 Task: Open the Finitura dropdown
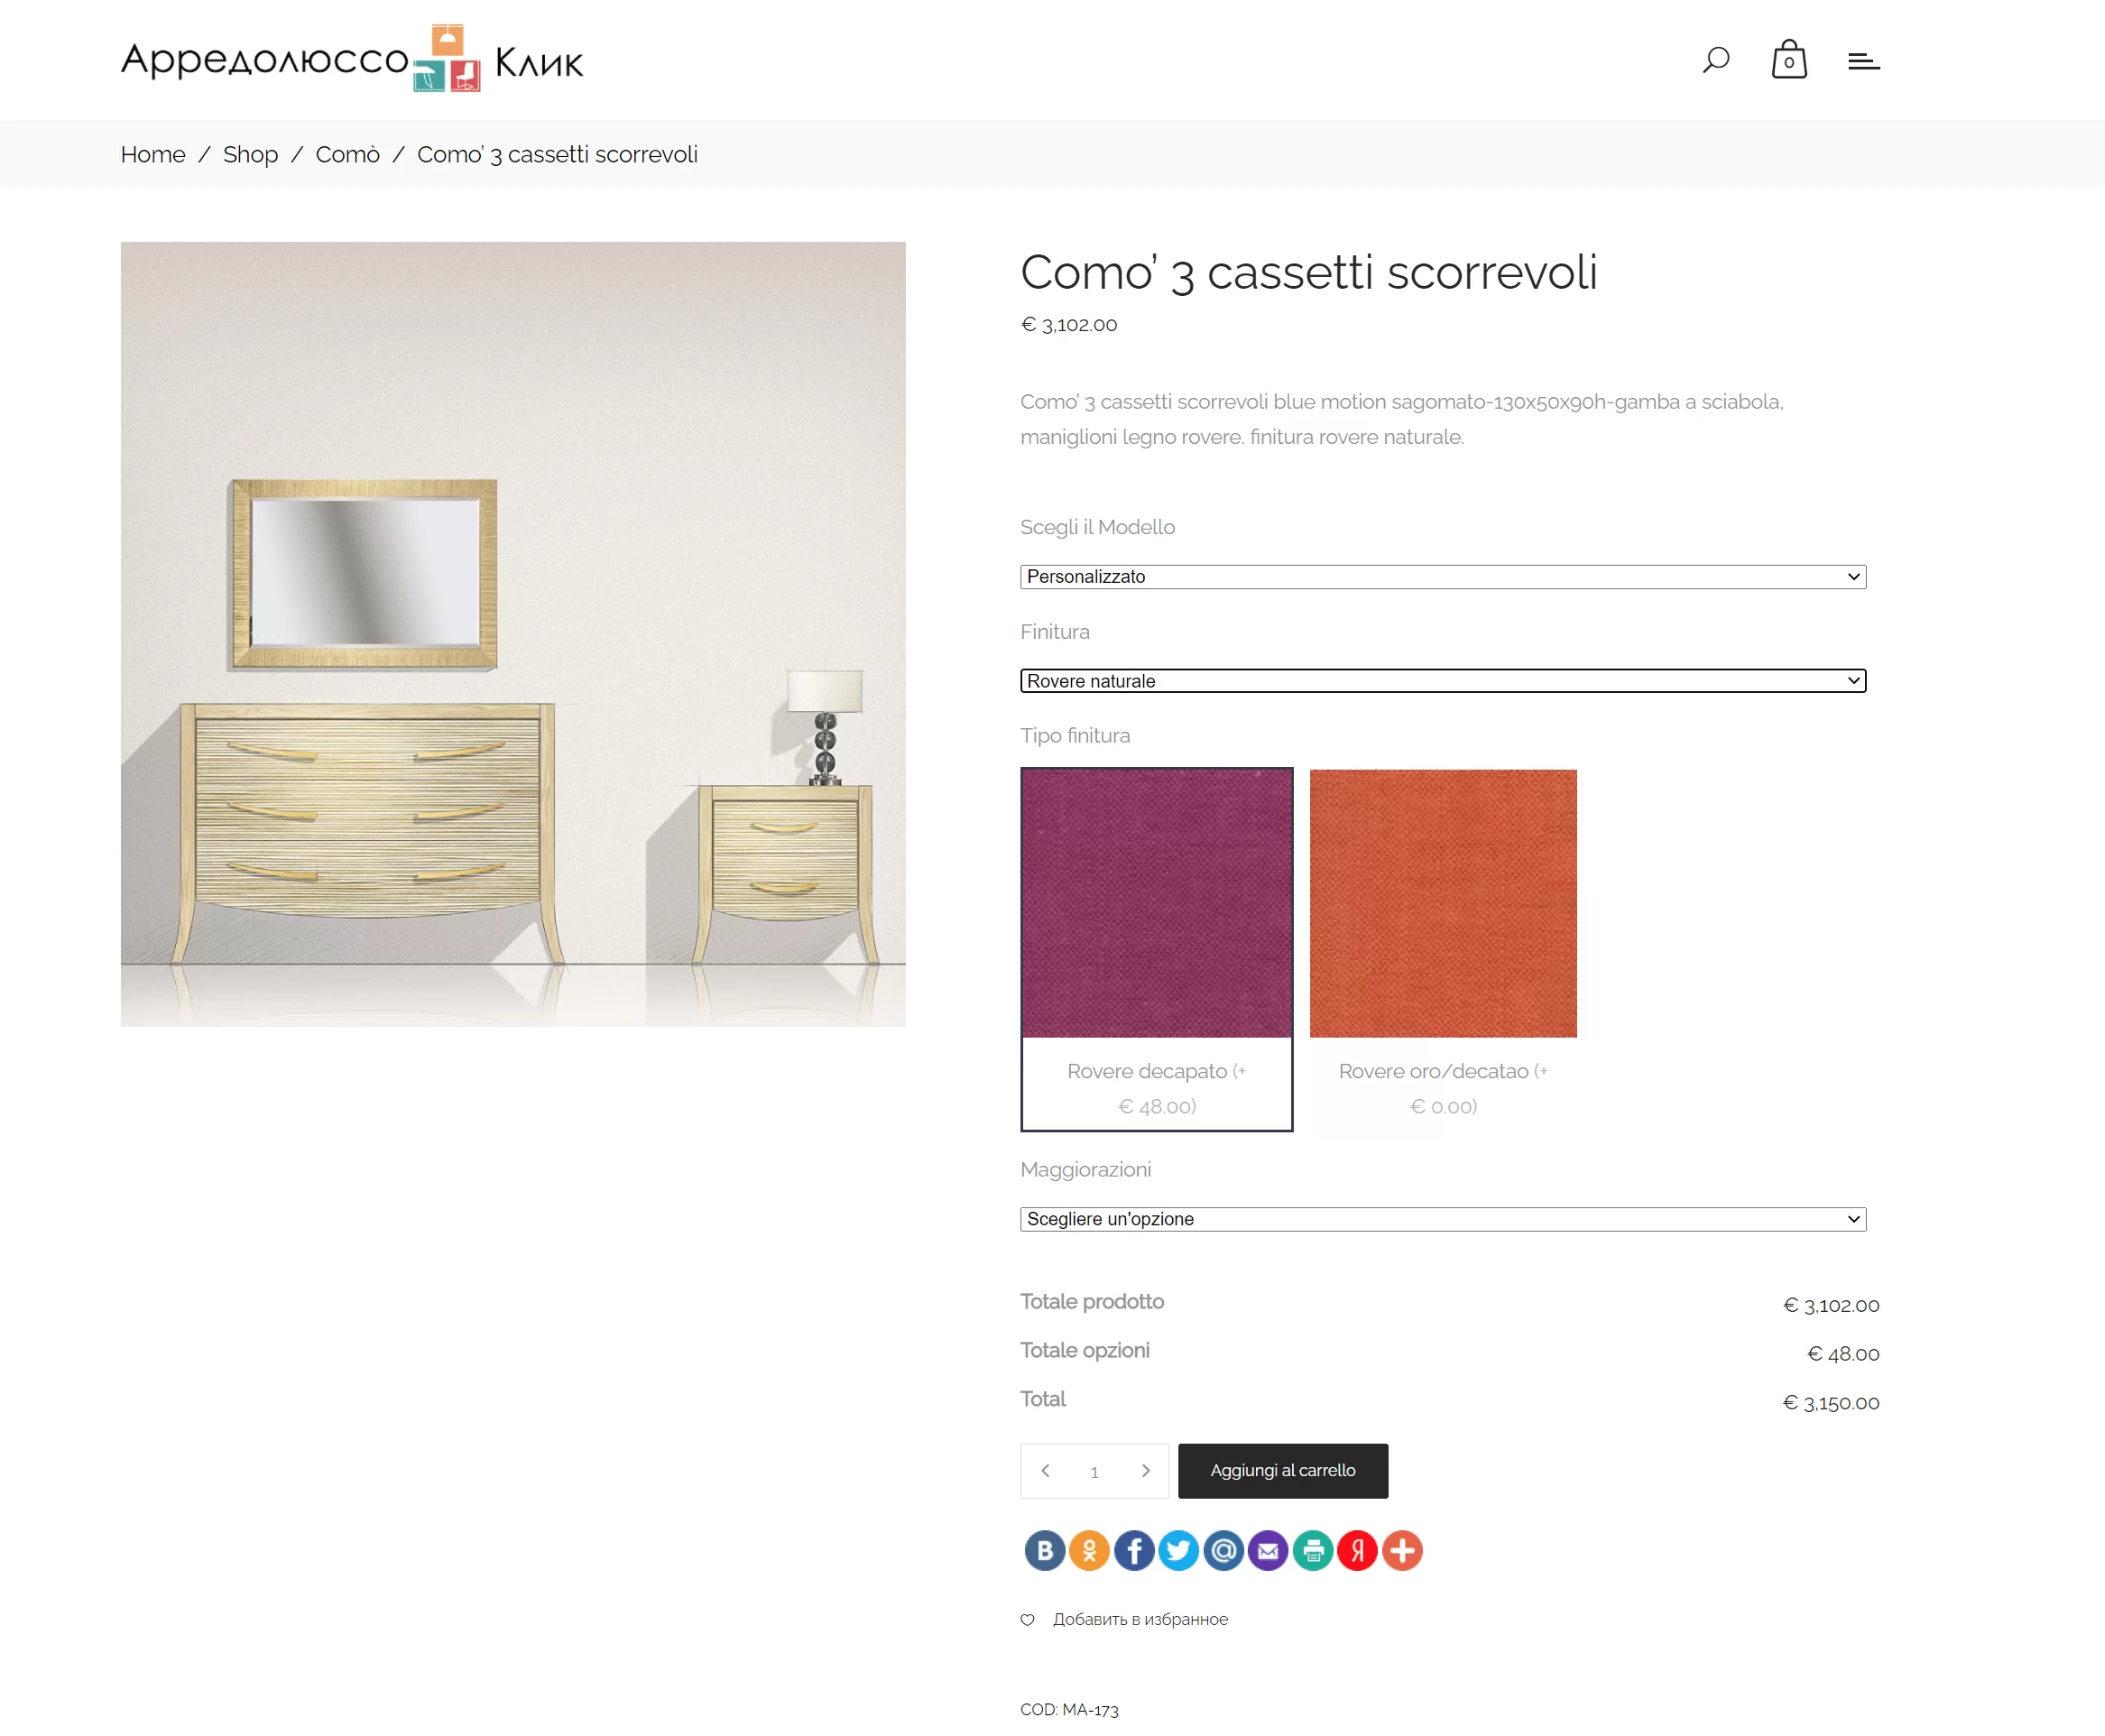tap(1442, 681)
